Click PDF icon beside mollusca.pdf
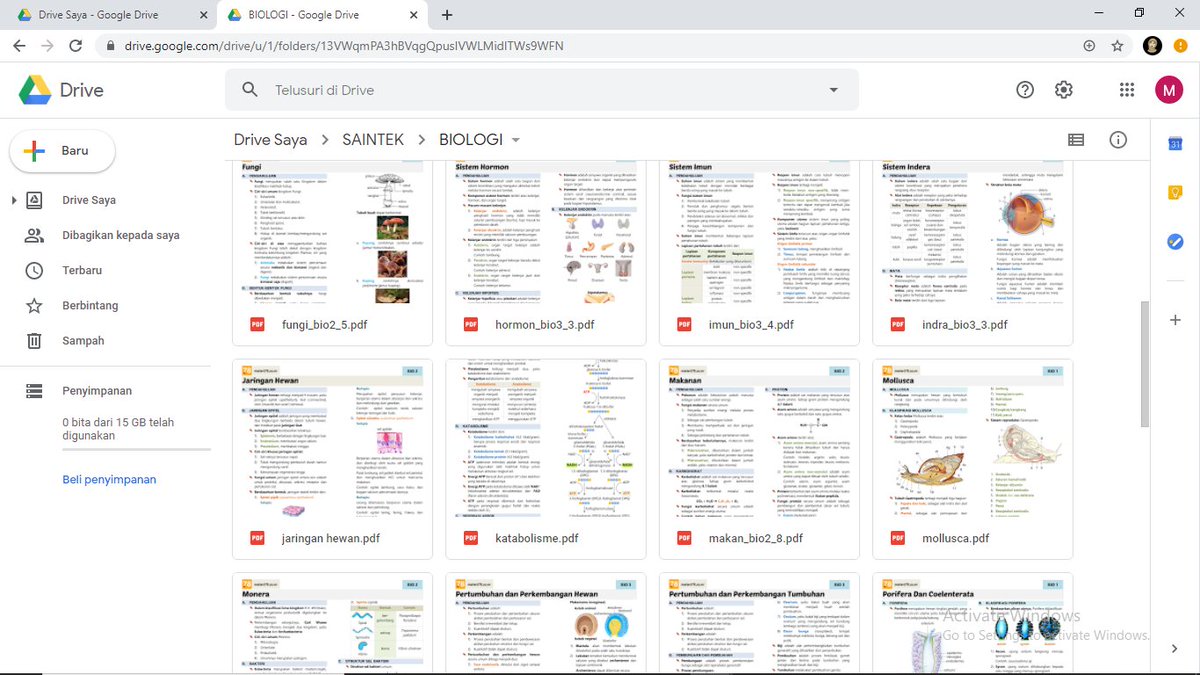This screenshot has height=675, width=1200. pos(898,538)
